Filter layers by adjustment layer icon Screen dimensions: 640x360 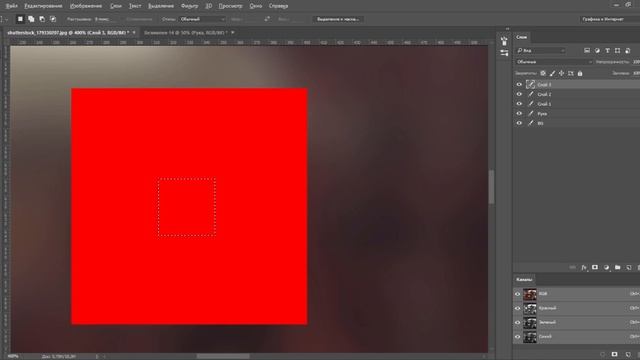tap(597, 51)
